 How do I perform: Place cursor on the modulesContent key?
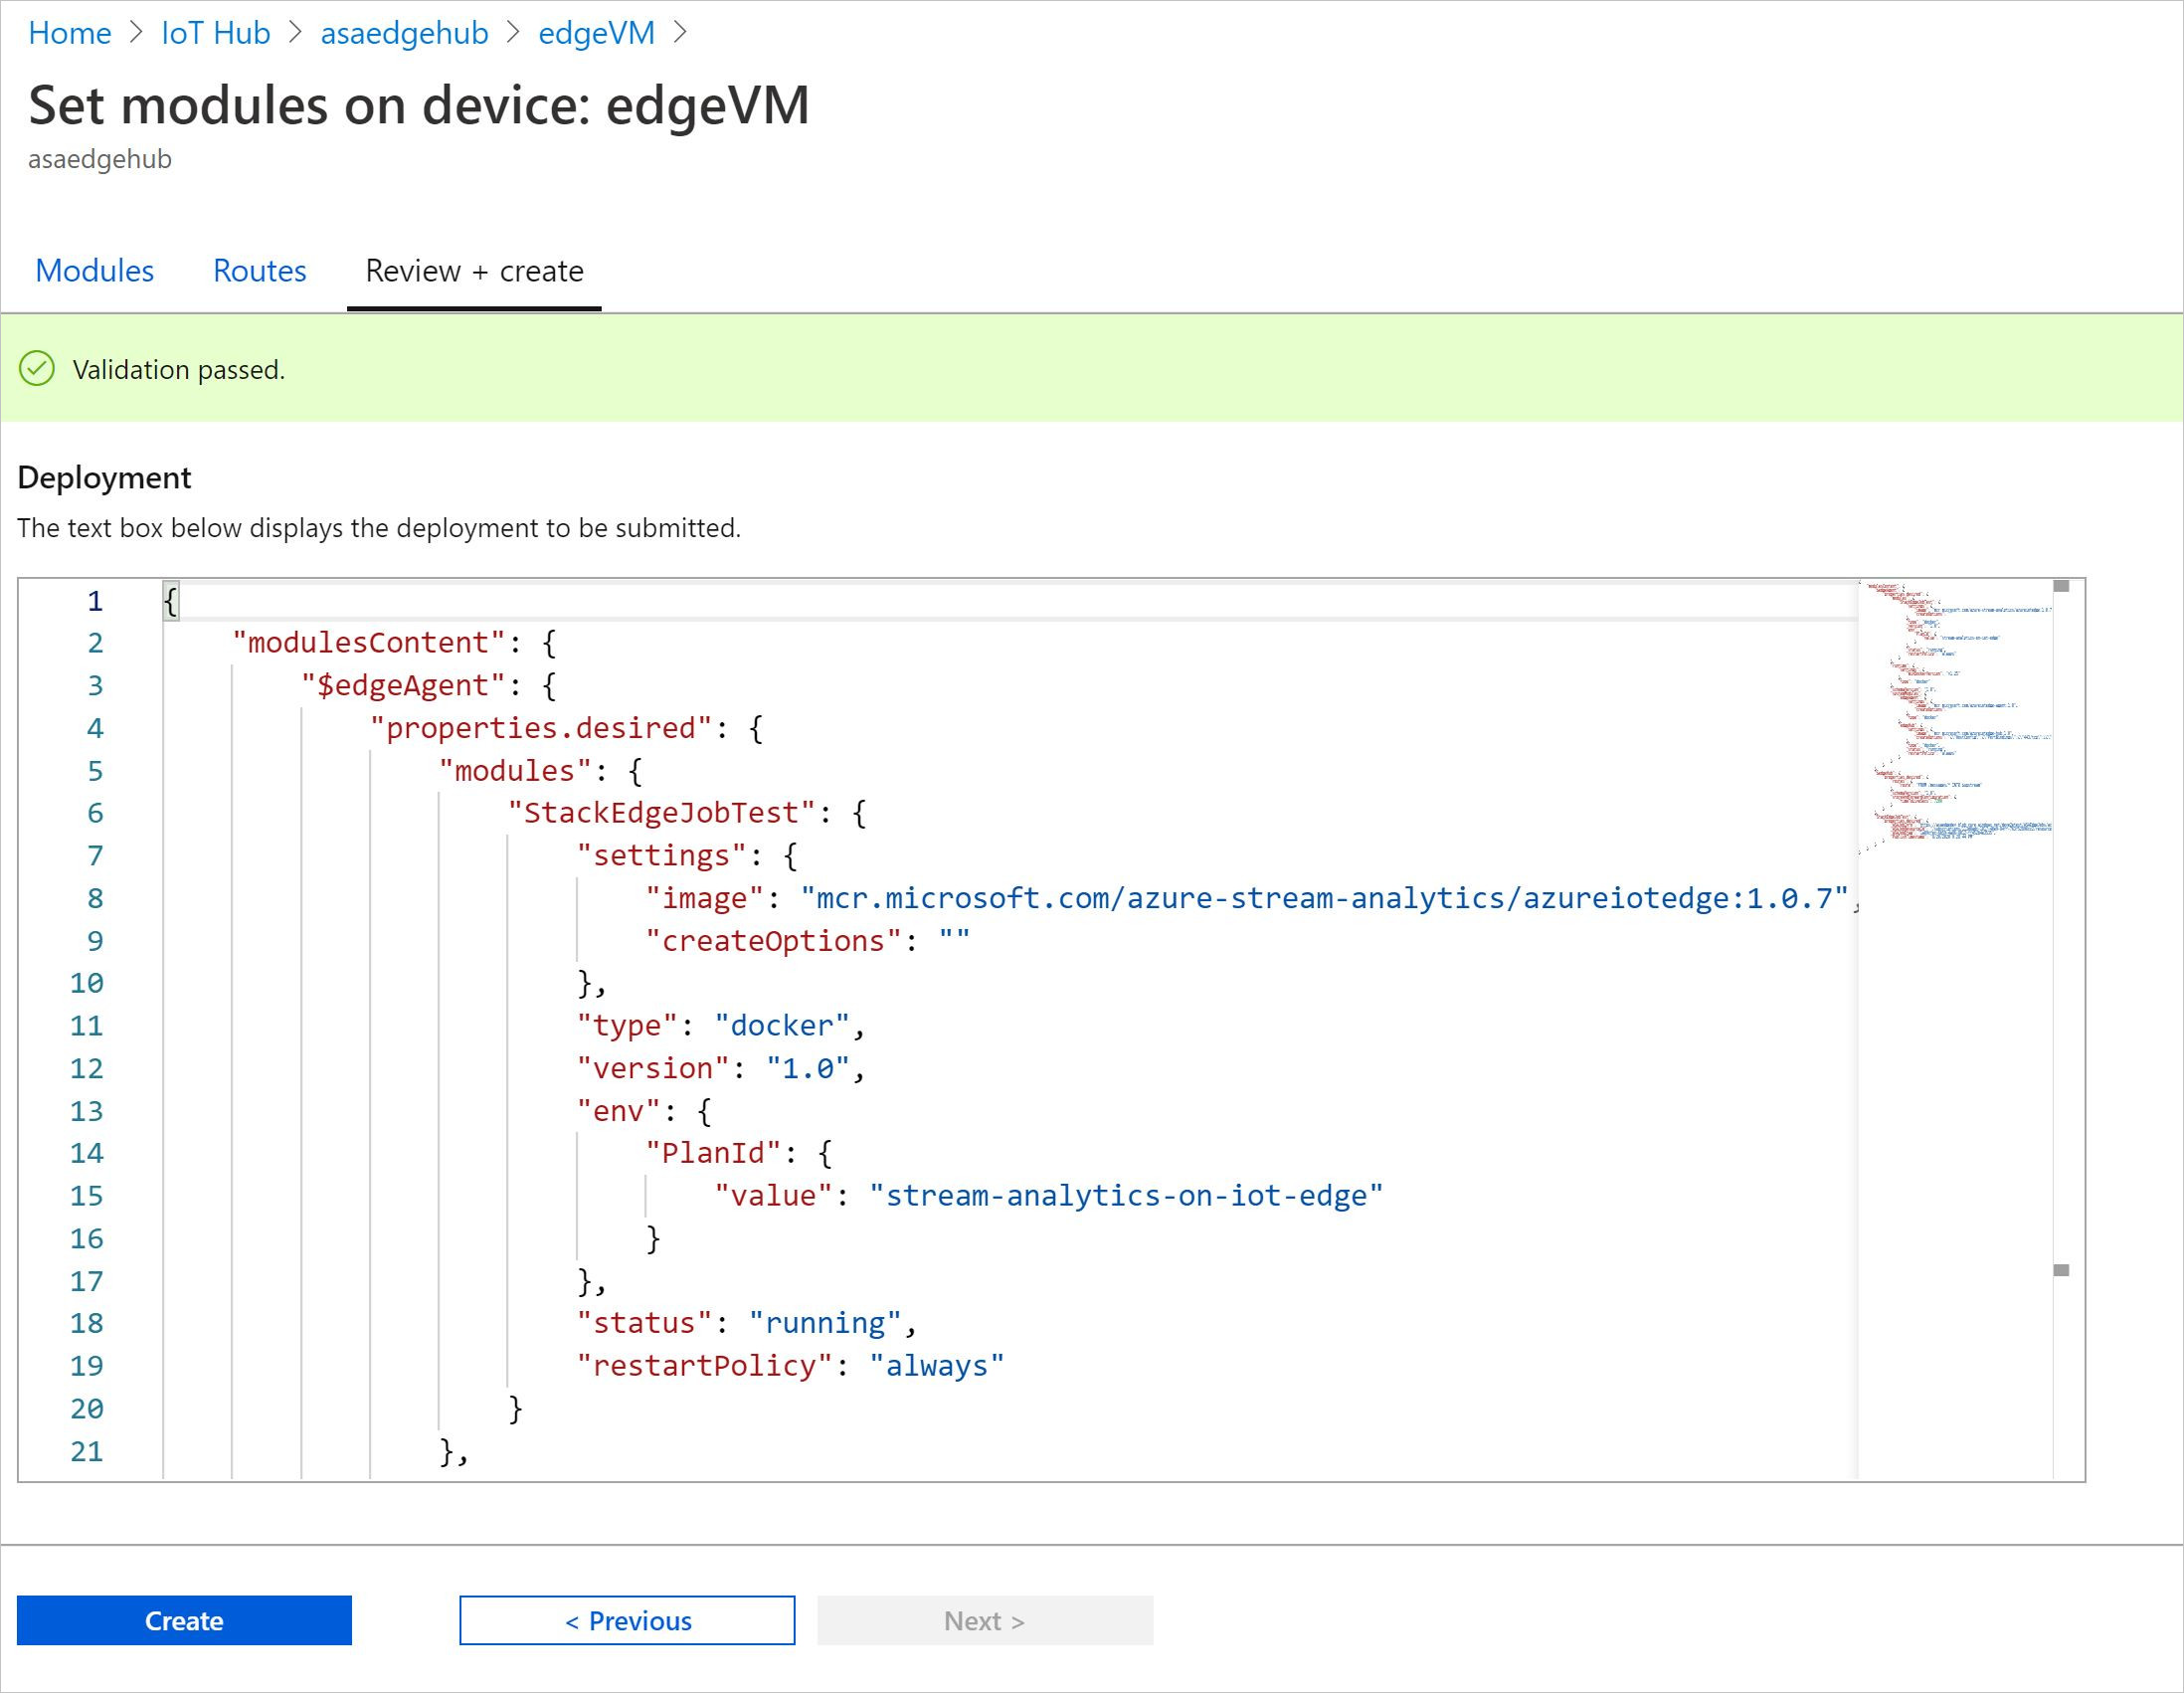click(x=370, y=643)
